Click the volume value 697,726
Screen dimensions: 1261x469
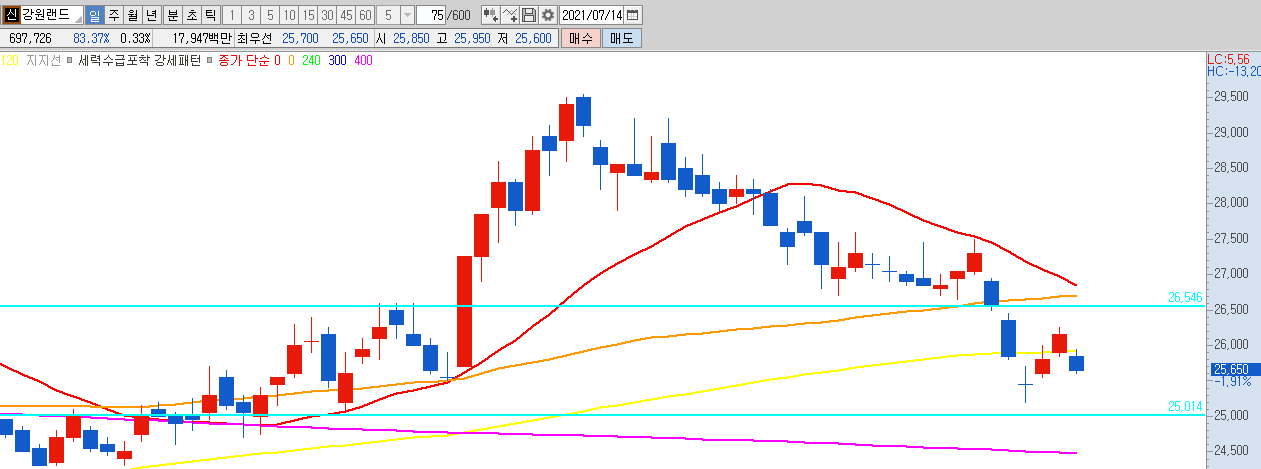(x=30, y=38)
